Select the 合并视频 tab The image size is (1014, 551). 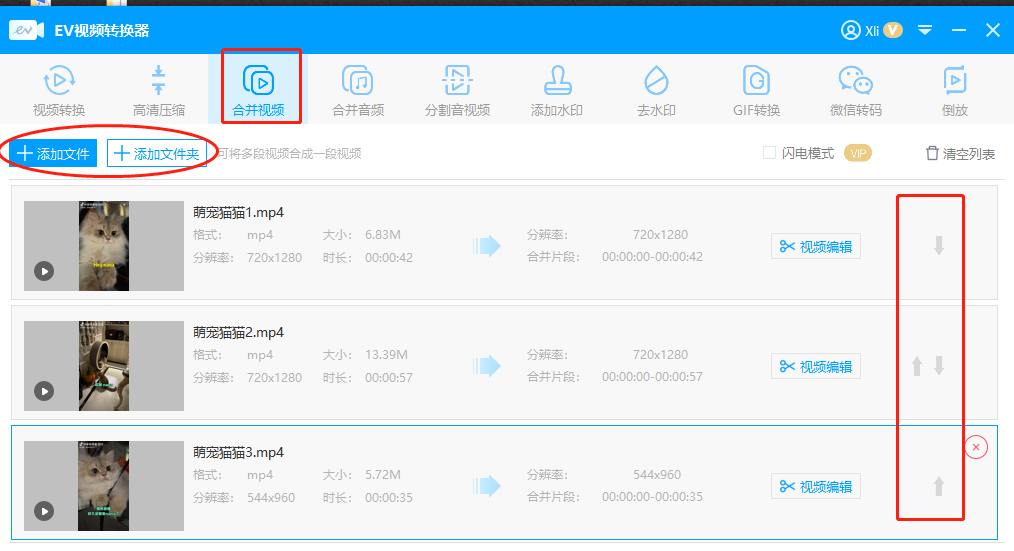[258, 91]
